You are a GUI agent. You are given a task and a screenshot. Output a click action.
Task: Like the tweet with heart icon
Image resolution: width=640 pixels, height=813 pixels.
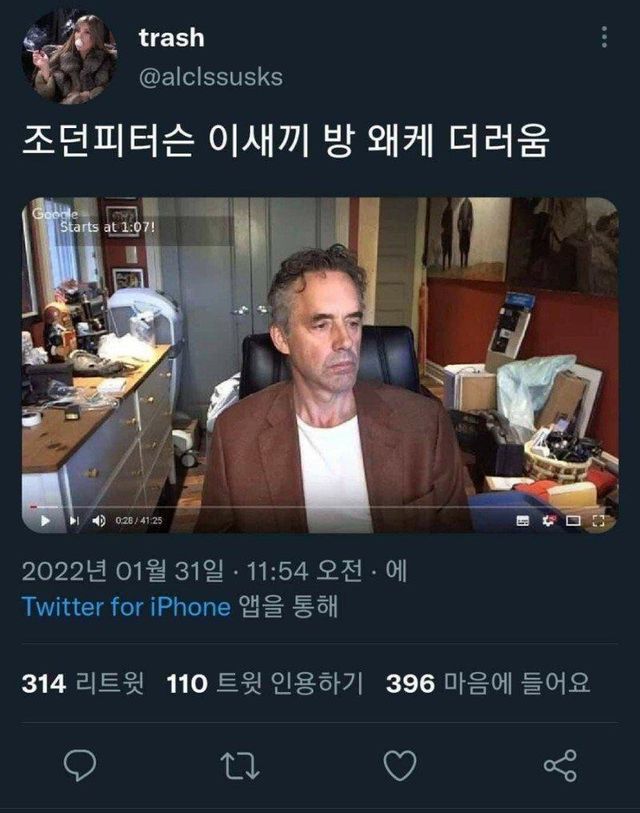pos(400,765)
